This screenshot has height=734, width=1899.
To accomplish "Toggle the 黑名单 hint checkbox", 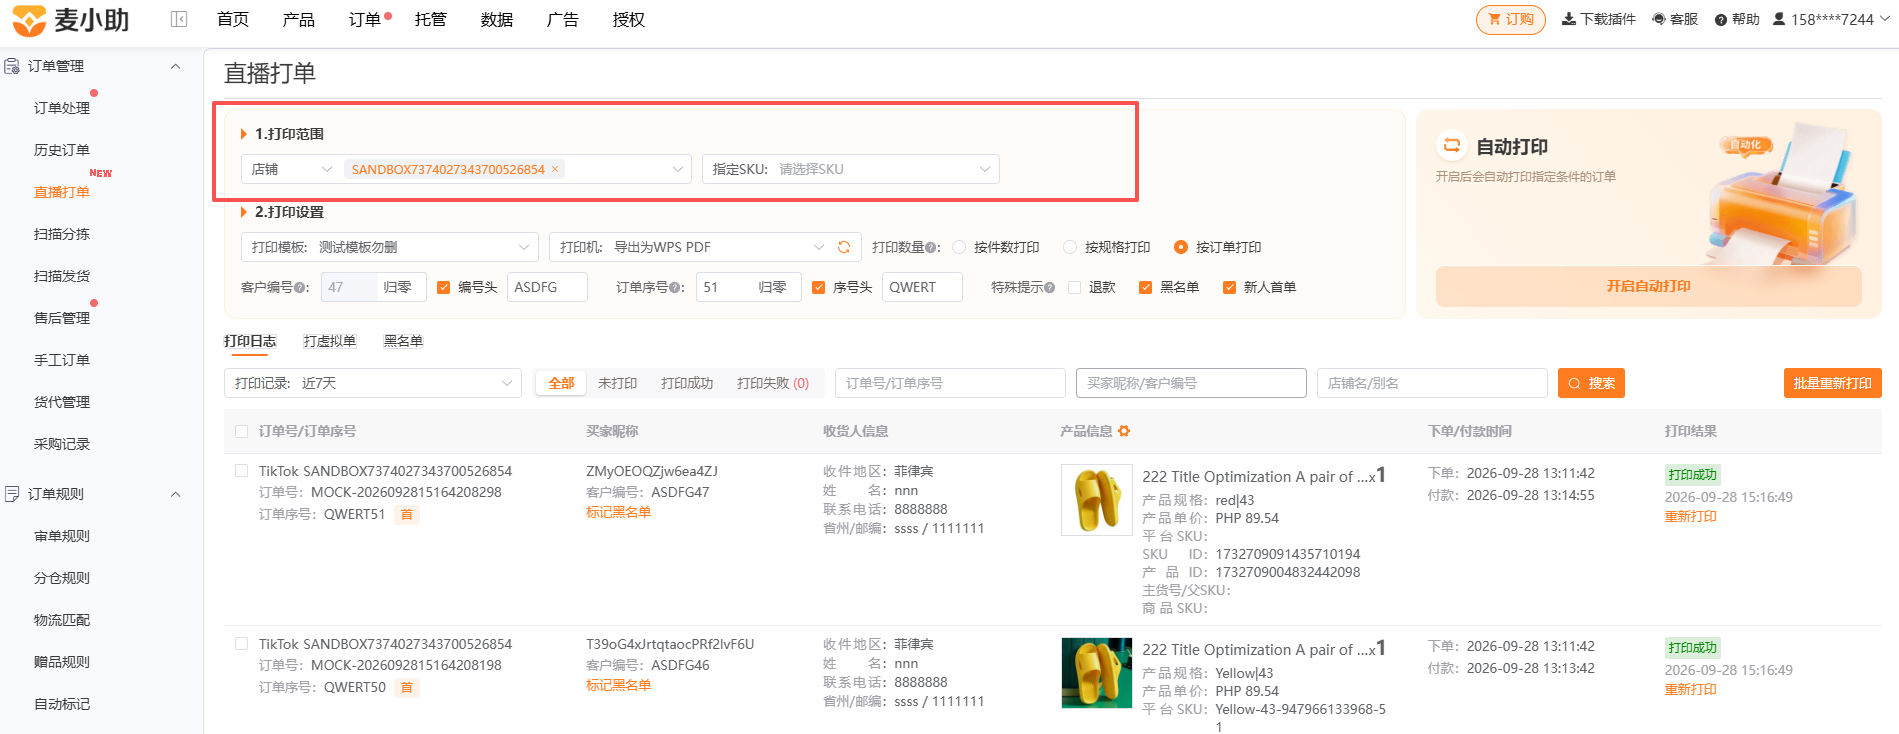I will tap(1145, 288).
